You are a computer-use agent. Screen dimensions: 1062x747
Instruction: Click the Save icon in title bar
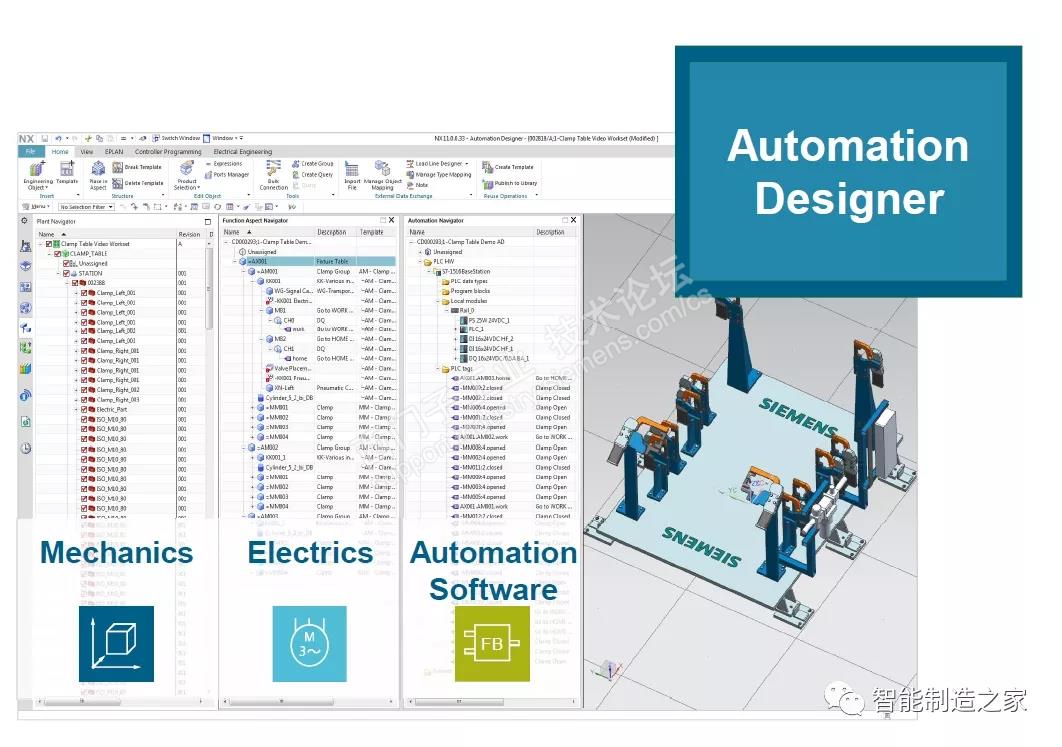(x=45, y=138)
